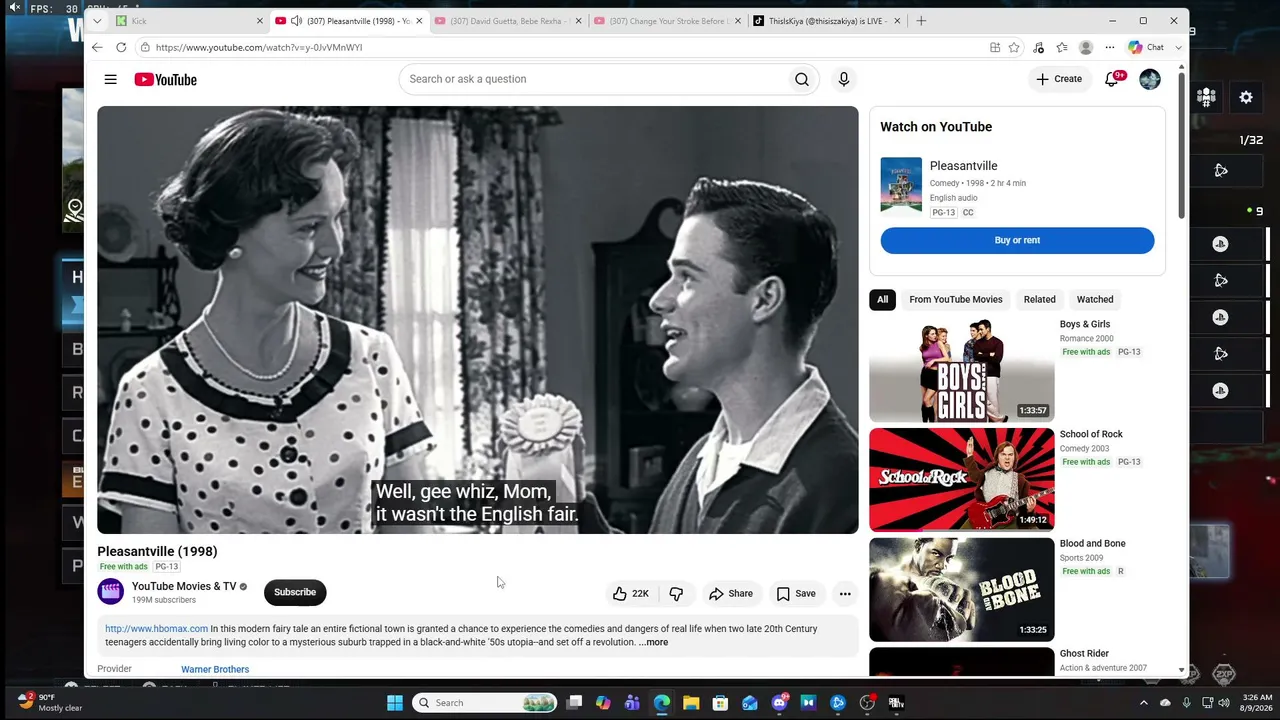Click the Pleasantville video player
Image resolution: width=1280 pixels, height=720 pixels.
478,320
